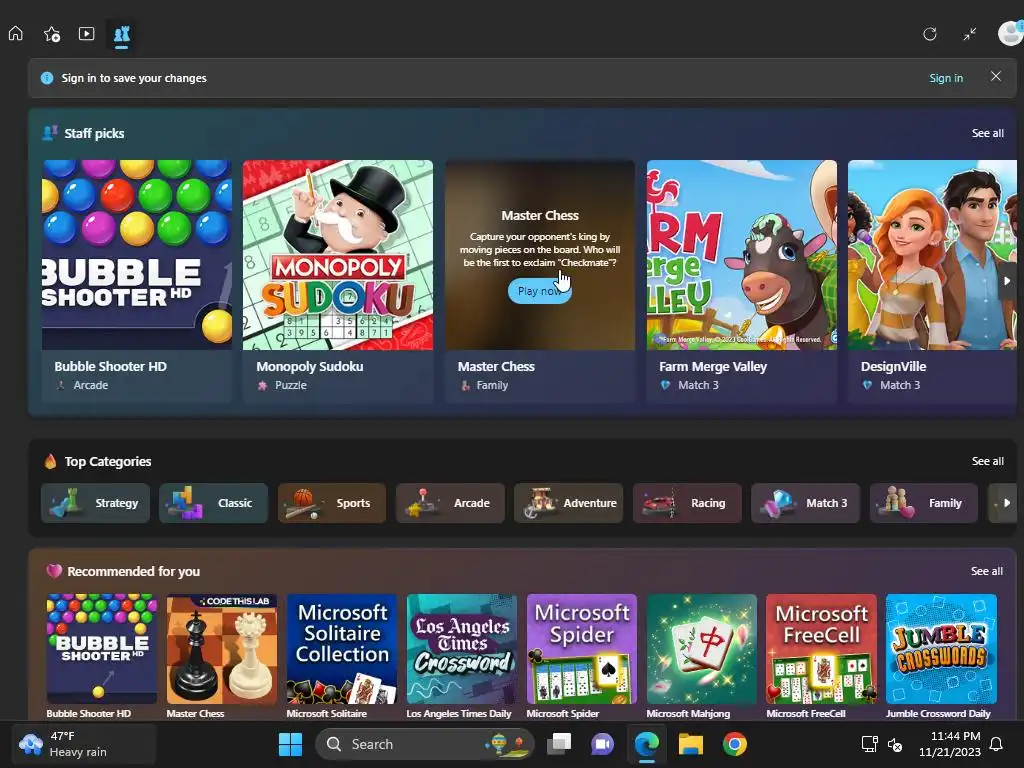1024x768 pixels.
Task: Select the Sports category
Action: 332,503
